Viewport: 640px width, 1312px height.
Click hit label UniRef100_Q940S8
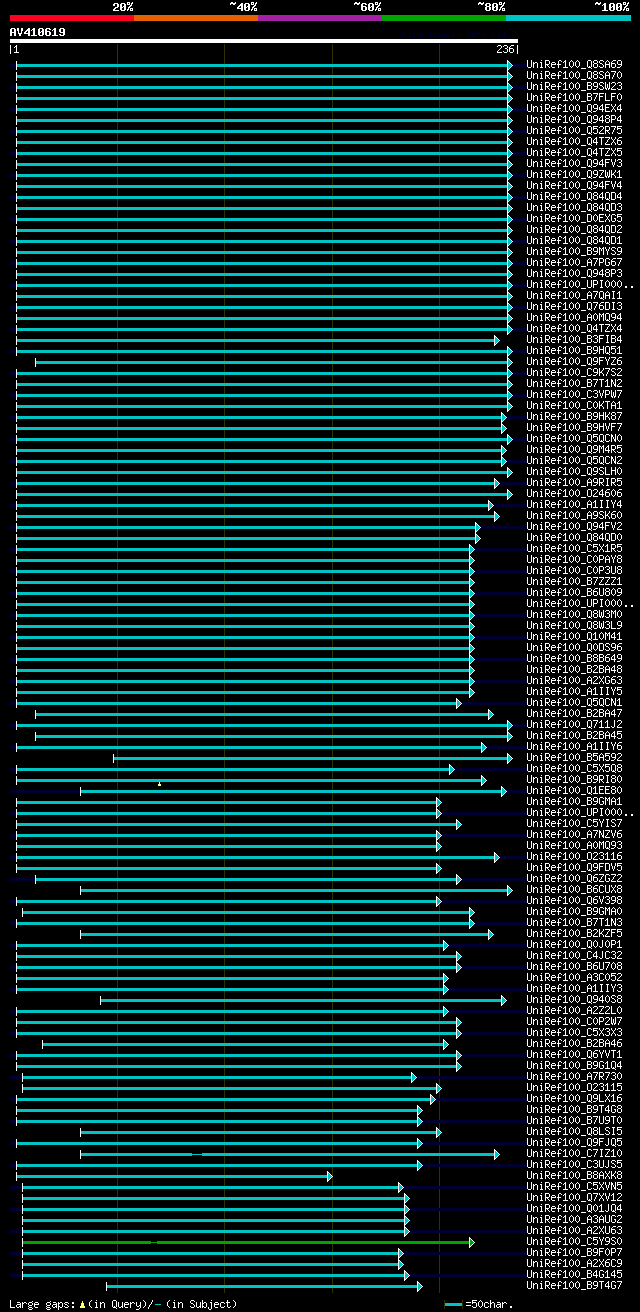[574, 999]
